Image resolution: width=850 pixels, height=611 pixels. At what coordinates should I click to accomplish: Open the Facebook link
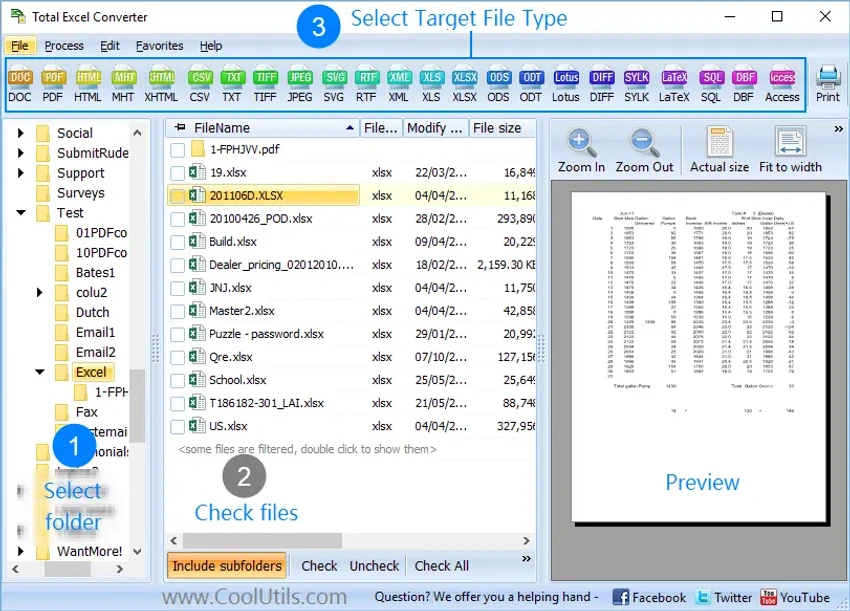click(x=649, y=597)
